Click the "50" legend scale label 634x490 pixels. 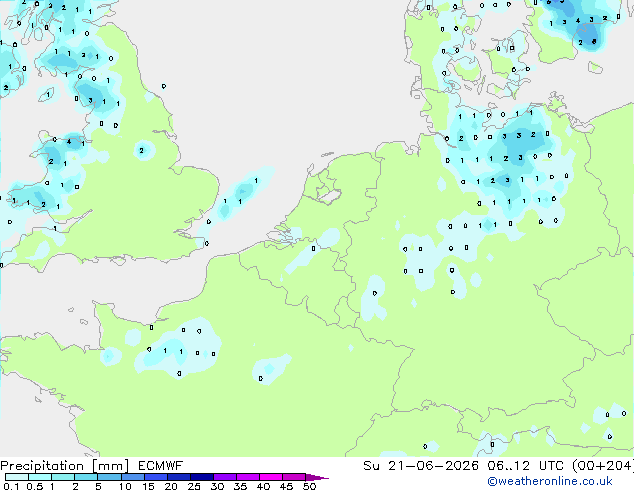309,486
